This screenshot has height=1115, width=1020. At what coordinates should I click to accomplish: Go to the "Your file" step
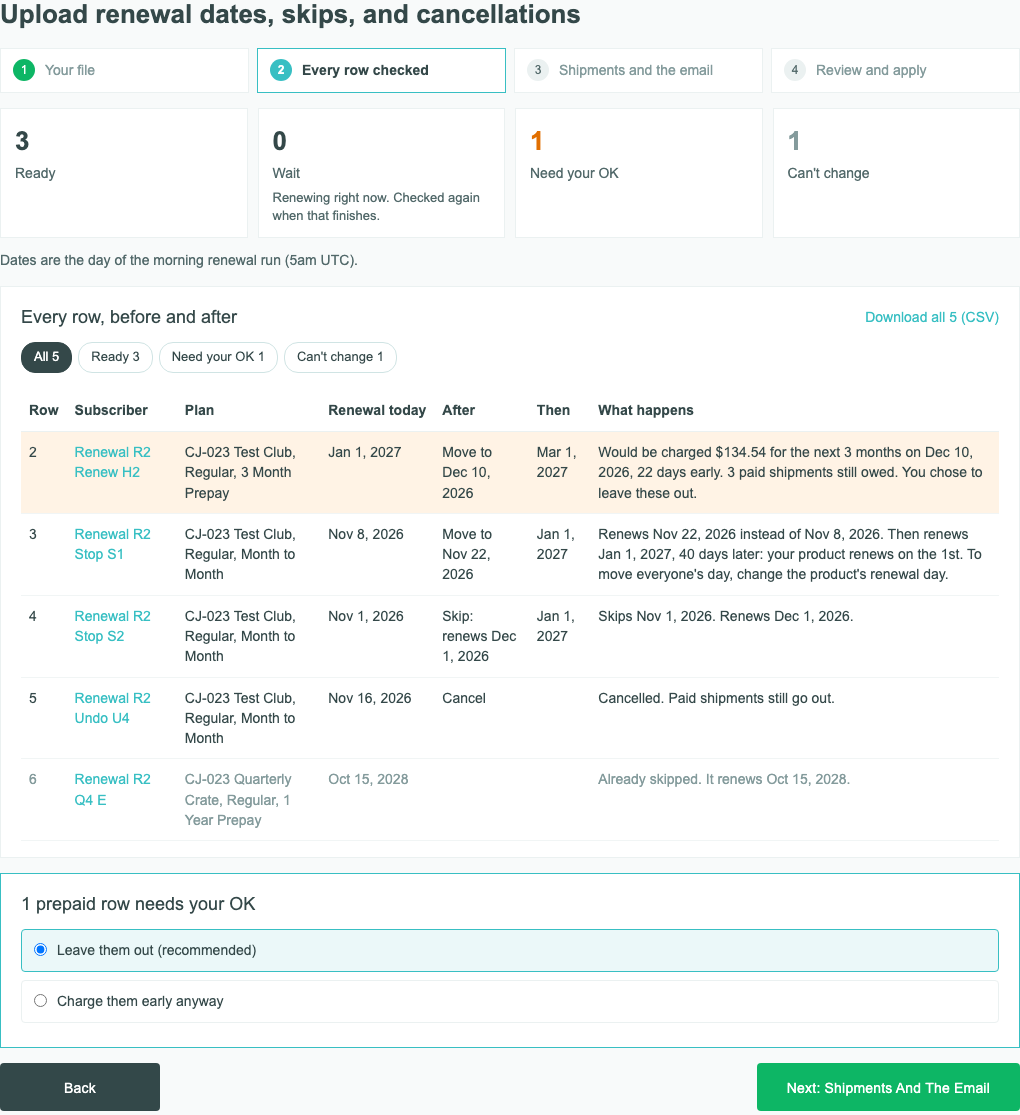pos(124,70)
